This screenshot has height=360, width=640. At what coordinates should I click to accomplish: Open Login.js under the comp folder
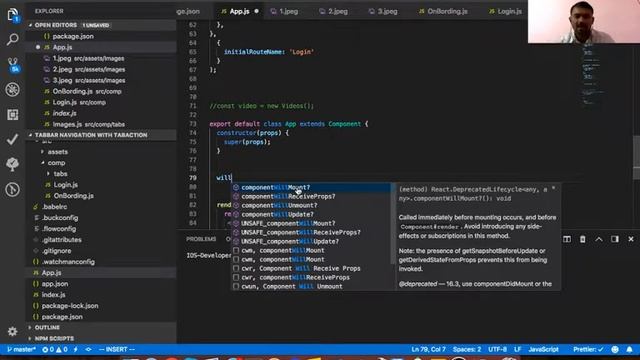(101, 185)
